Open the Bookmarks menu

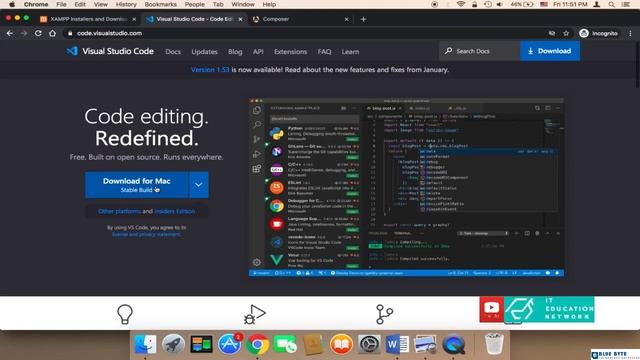pos(160,4)
